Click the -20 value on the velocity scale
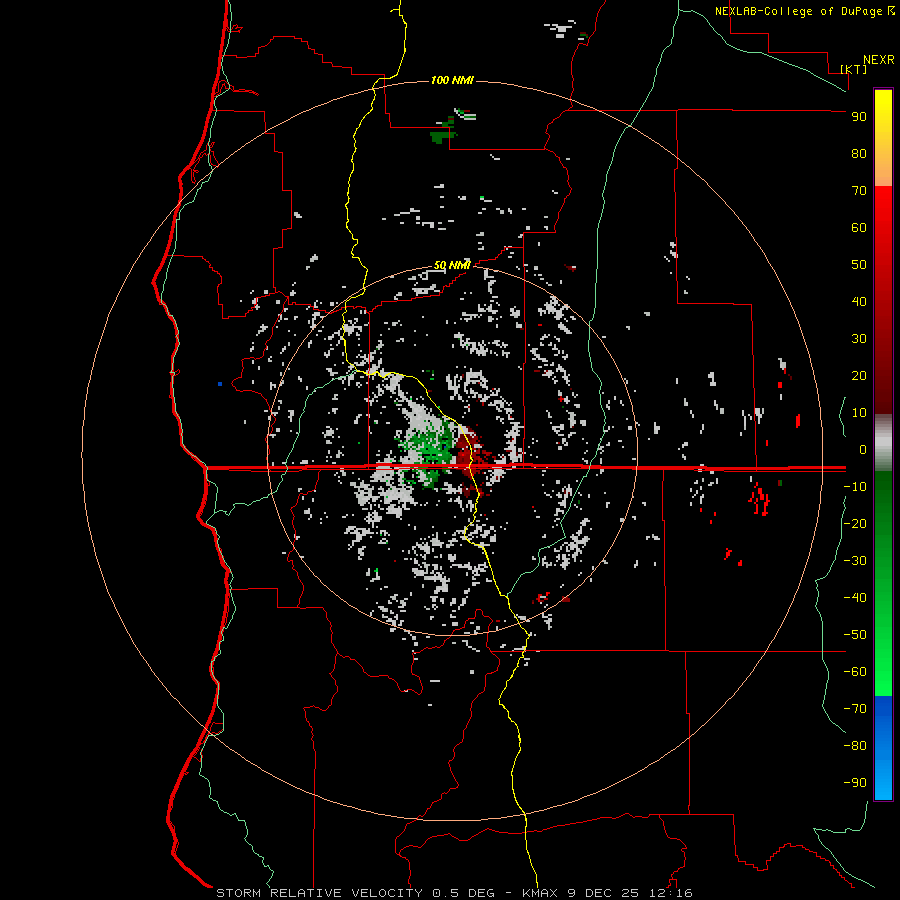Image resolution: width=900 pixels, height=900 pixels. [x=855, y=523]
